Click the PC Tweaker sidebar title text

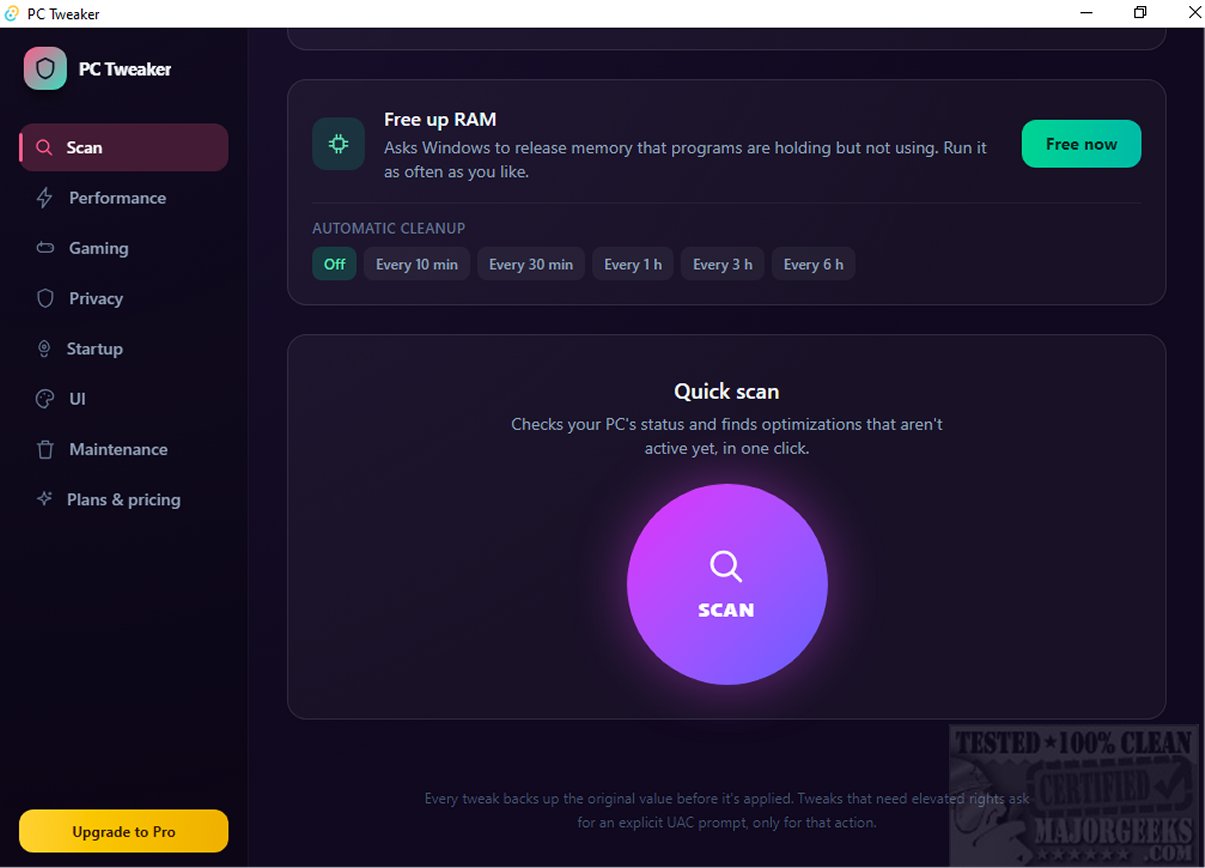point(125,69)
